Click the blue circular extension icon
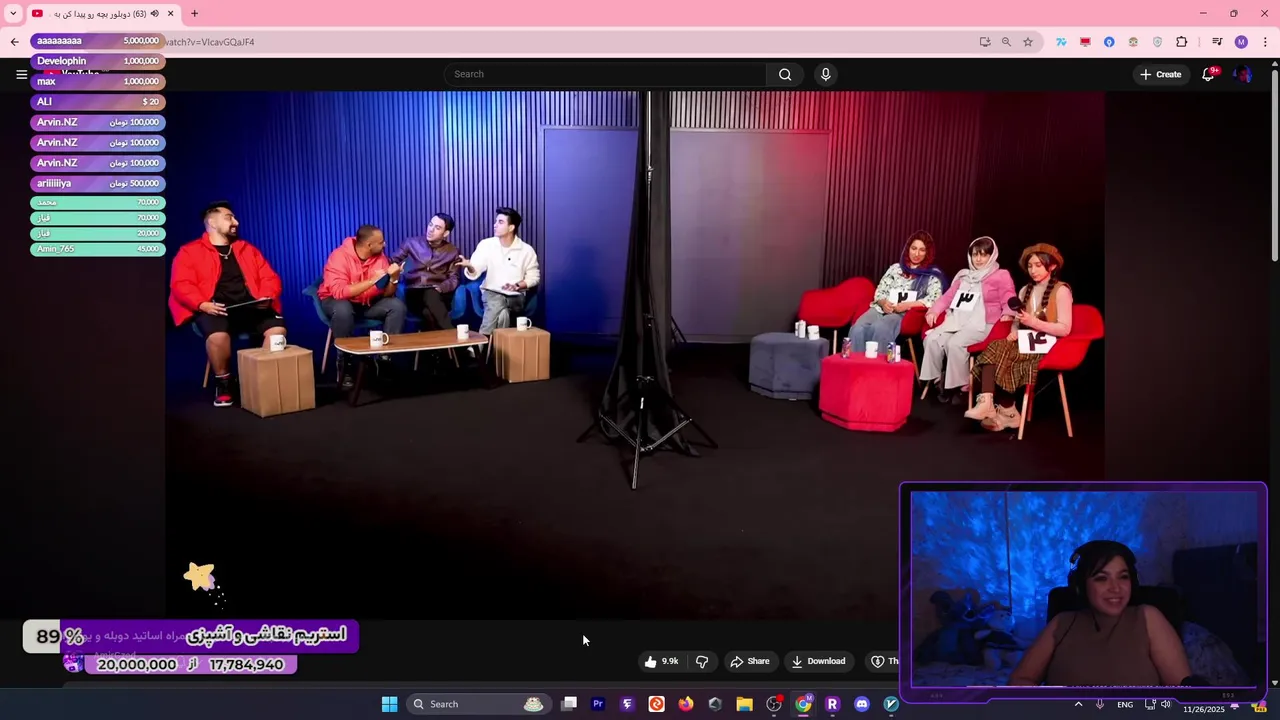This screenshot has height=720, width=1280. pyautogui.click(x=1109, y=42)
